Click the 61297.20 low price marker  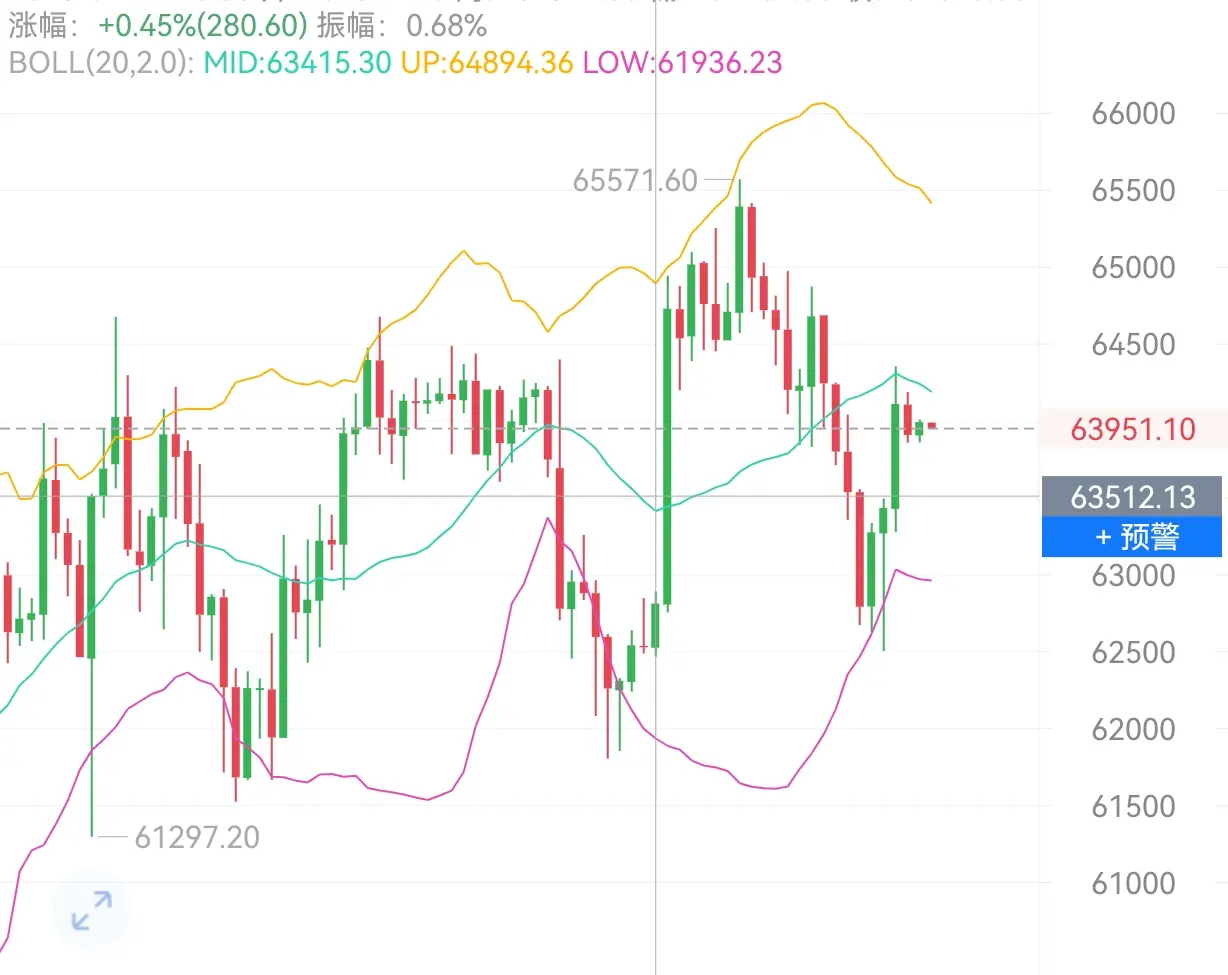(197, 837)
